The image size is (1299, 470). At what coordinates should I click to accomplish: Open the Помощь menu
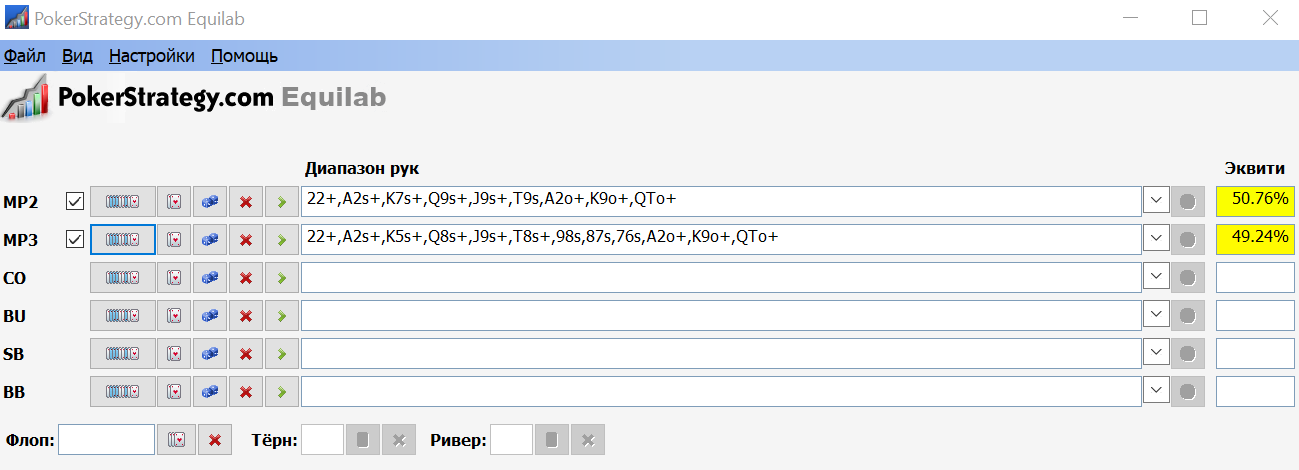click(244, 56)
